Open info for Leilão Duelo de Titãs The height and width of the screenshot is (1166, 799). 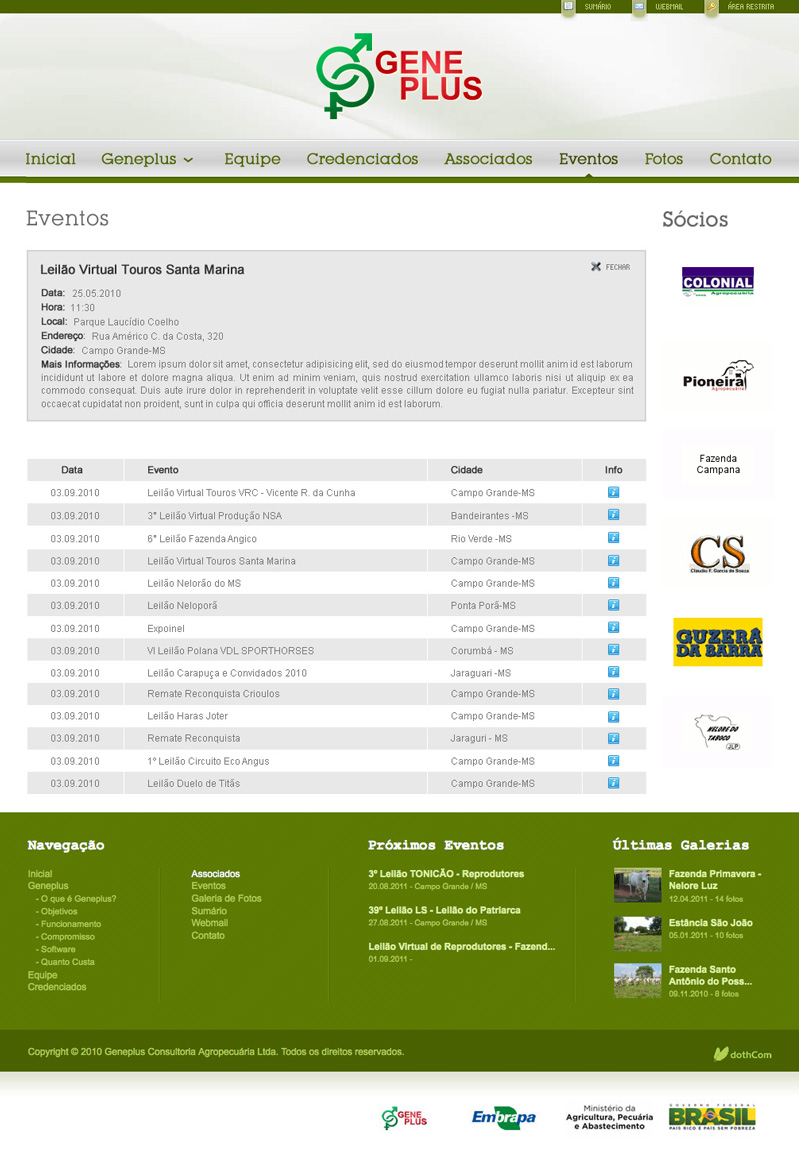(613, 783)
